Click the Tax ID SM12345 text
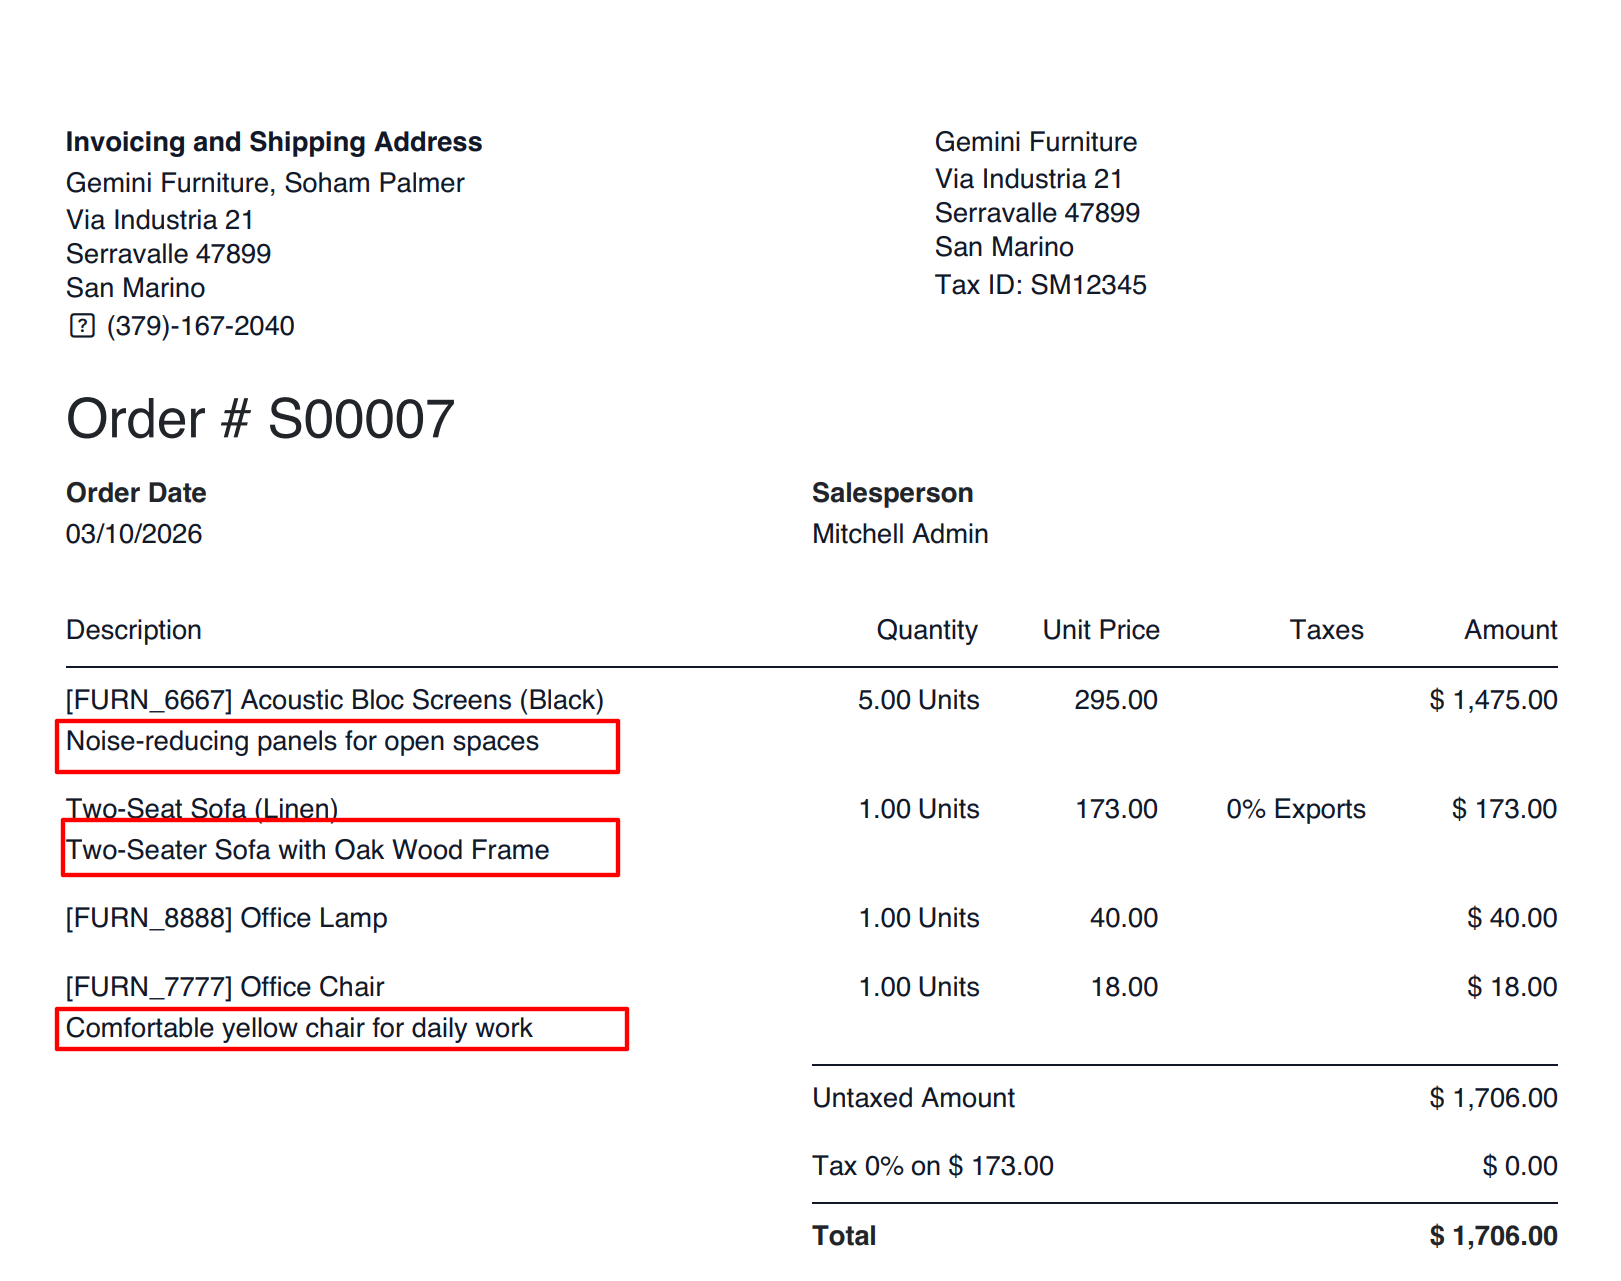This screenshot has height=1281, width=1621. click(1040, 285)
